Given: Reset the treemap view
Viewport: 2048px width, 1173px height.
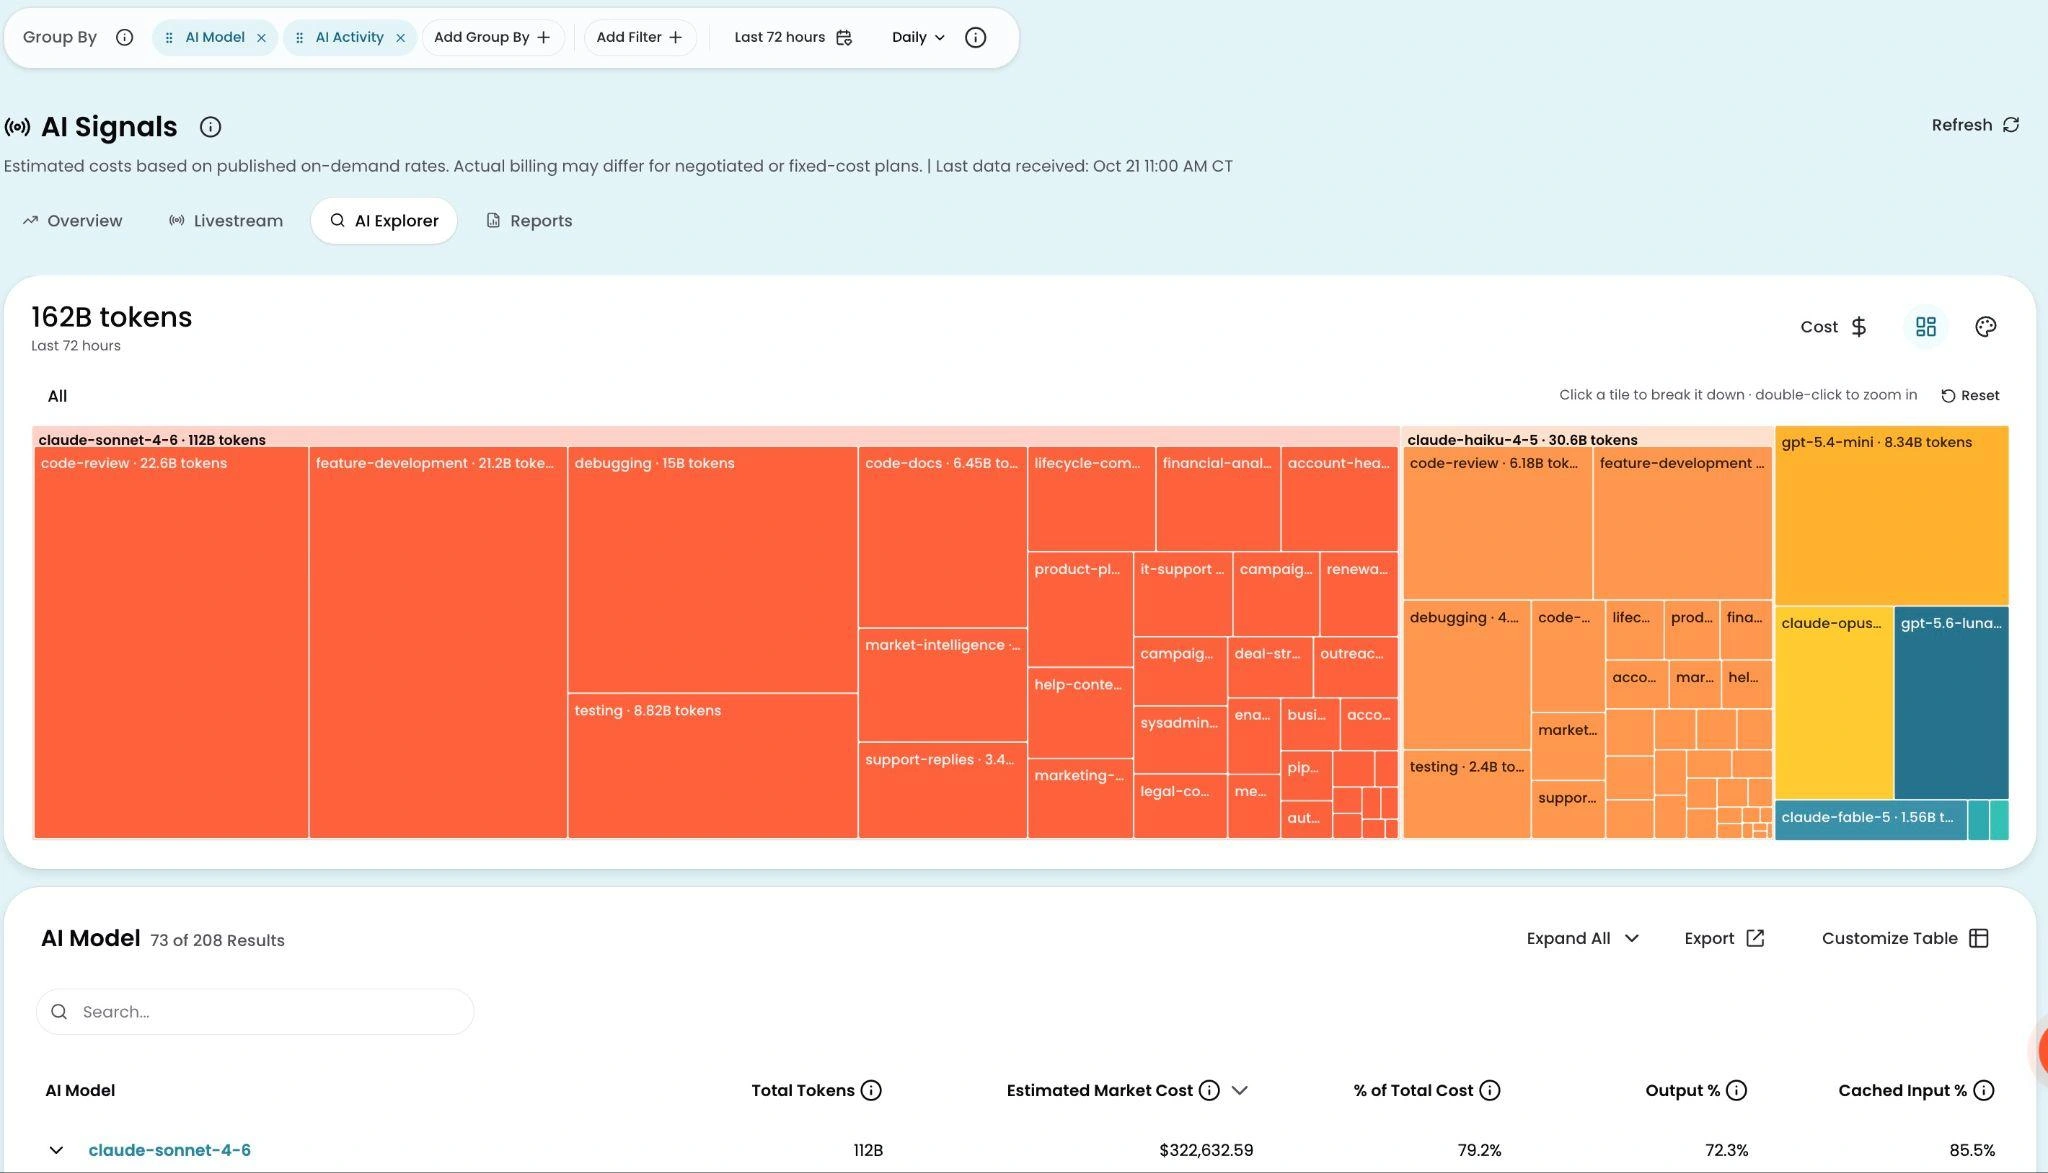Looking at the screenshot, I should pos(1970,396).
